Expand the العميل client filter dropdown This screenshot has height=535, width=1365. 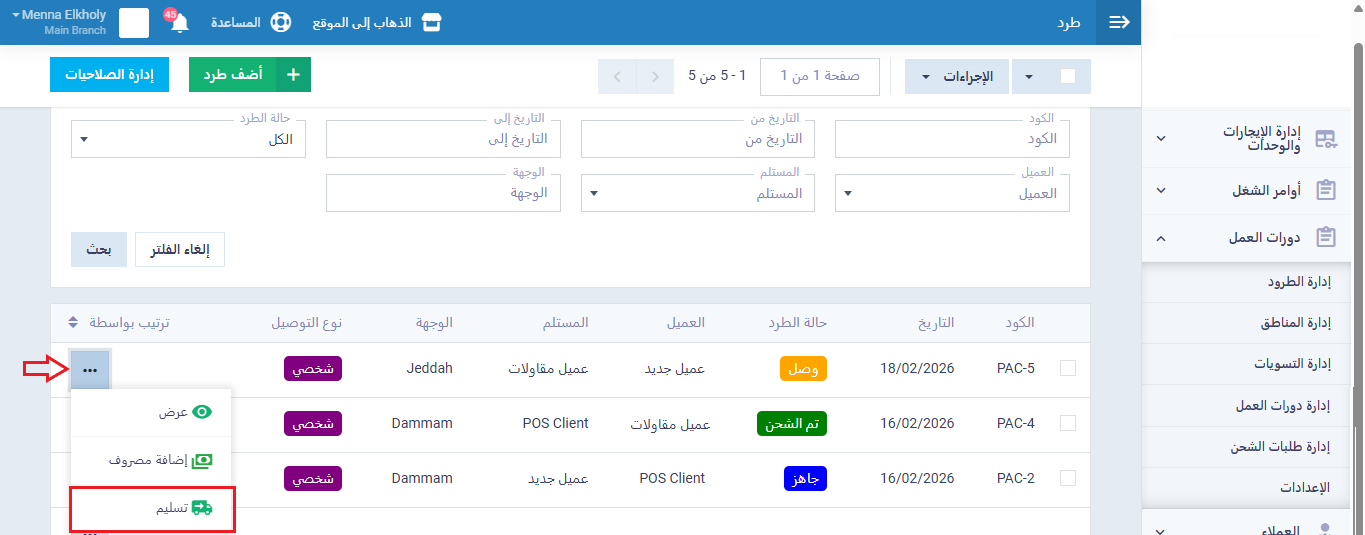pyautogui.click(x=952, y=194)
